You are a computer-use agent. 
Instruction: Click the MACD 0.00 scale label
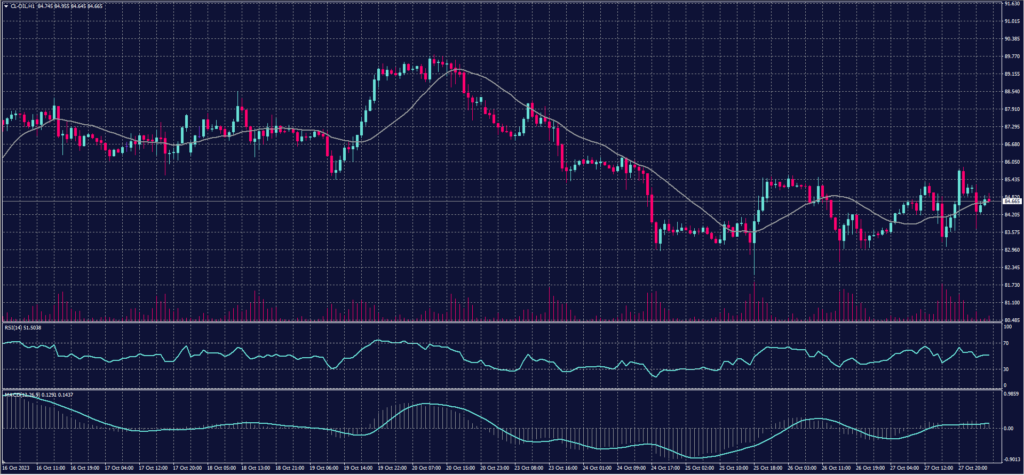pos(1006,428)
